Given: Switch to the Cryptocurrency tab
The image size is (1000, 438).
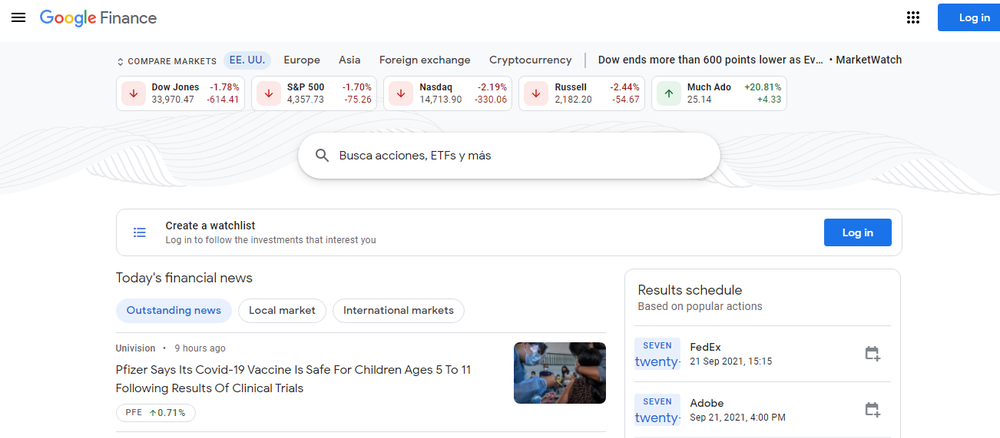Looking at the screenshot, I should (x=531, y=60).
